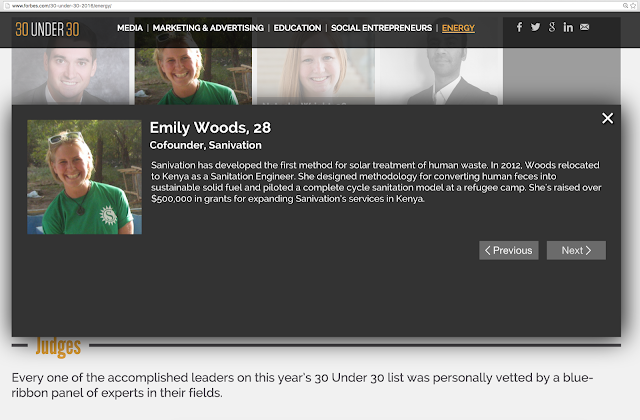Select the red-haired woman thumbnail
This screenshot has height=420, width=640.
(x=316, y=76)
